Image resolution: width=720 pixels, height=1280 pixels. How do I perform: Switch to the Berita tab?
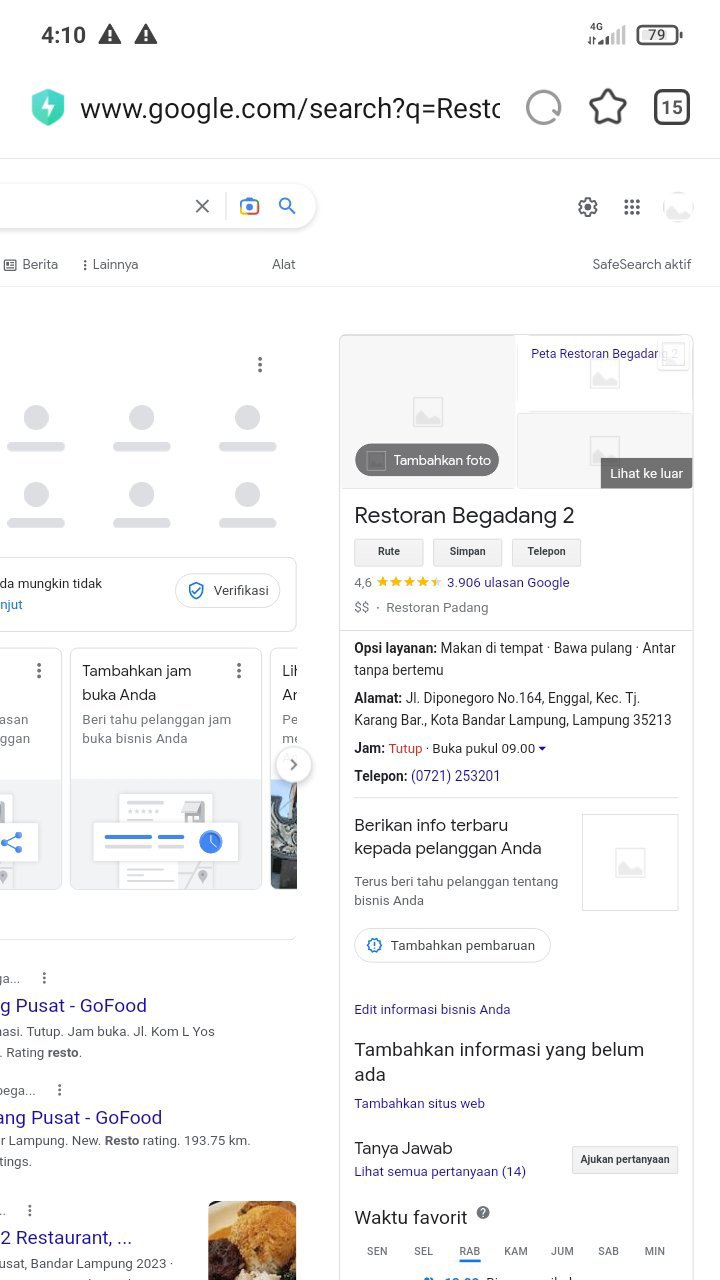(31, 265)
